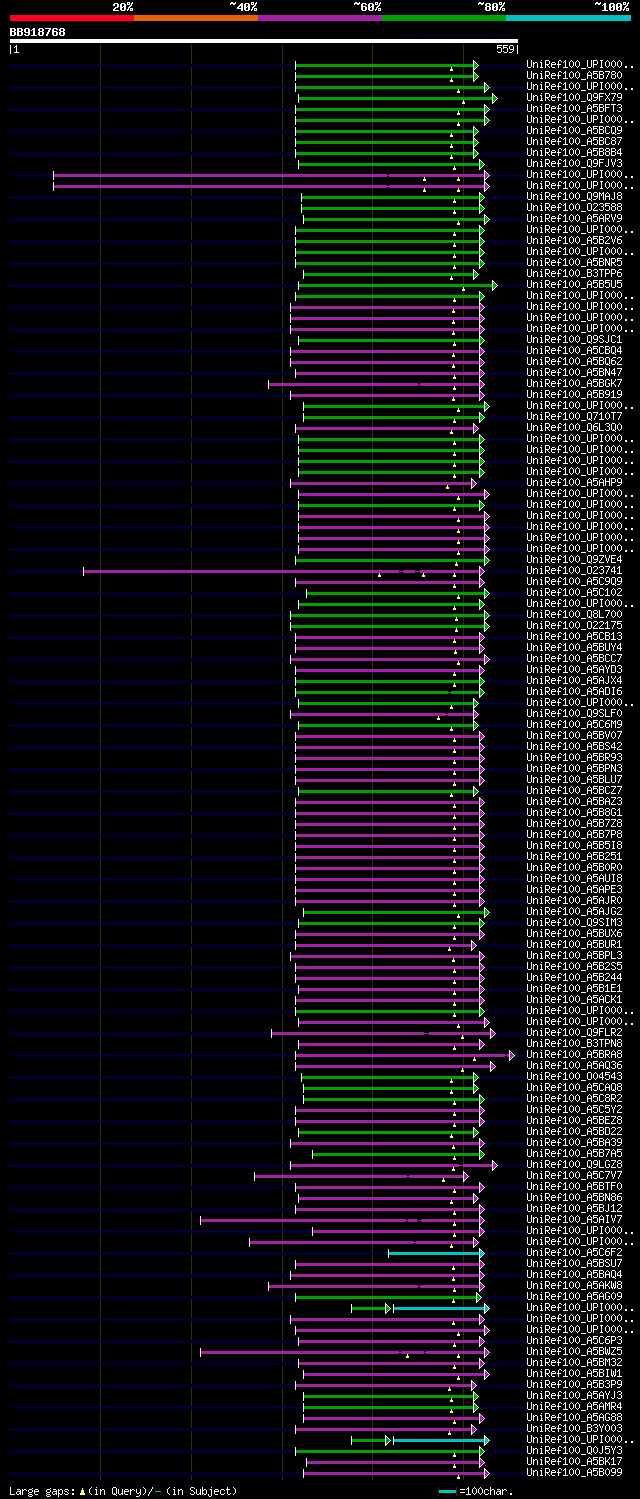Select the UniRef100_A5C6P3 label

574,1340
